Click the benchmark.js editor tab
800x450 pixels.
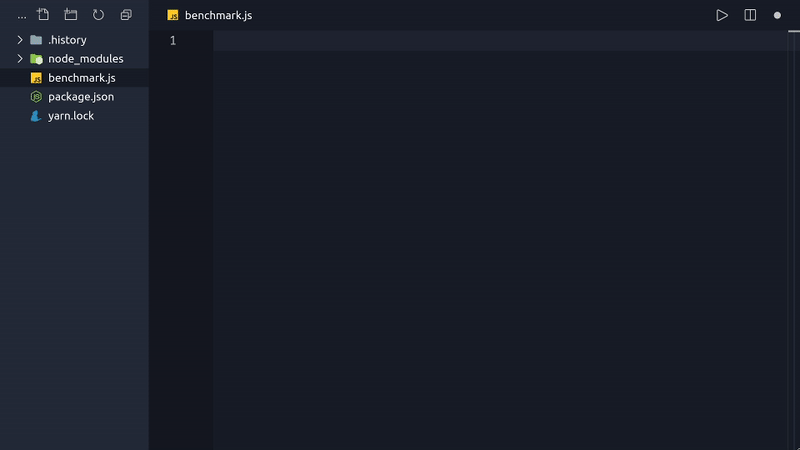click(x=210, y=15)
